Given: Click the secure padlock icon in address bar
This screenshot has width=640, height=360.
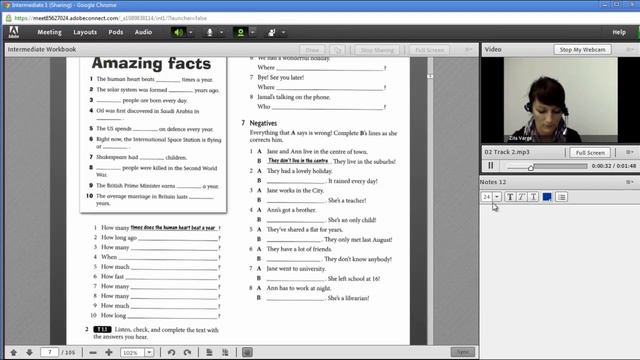Looking at the screenshot, I should [8, 18].
